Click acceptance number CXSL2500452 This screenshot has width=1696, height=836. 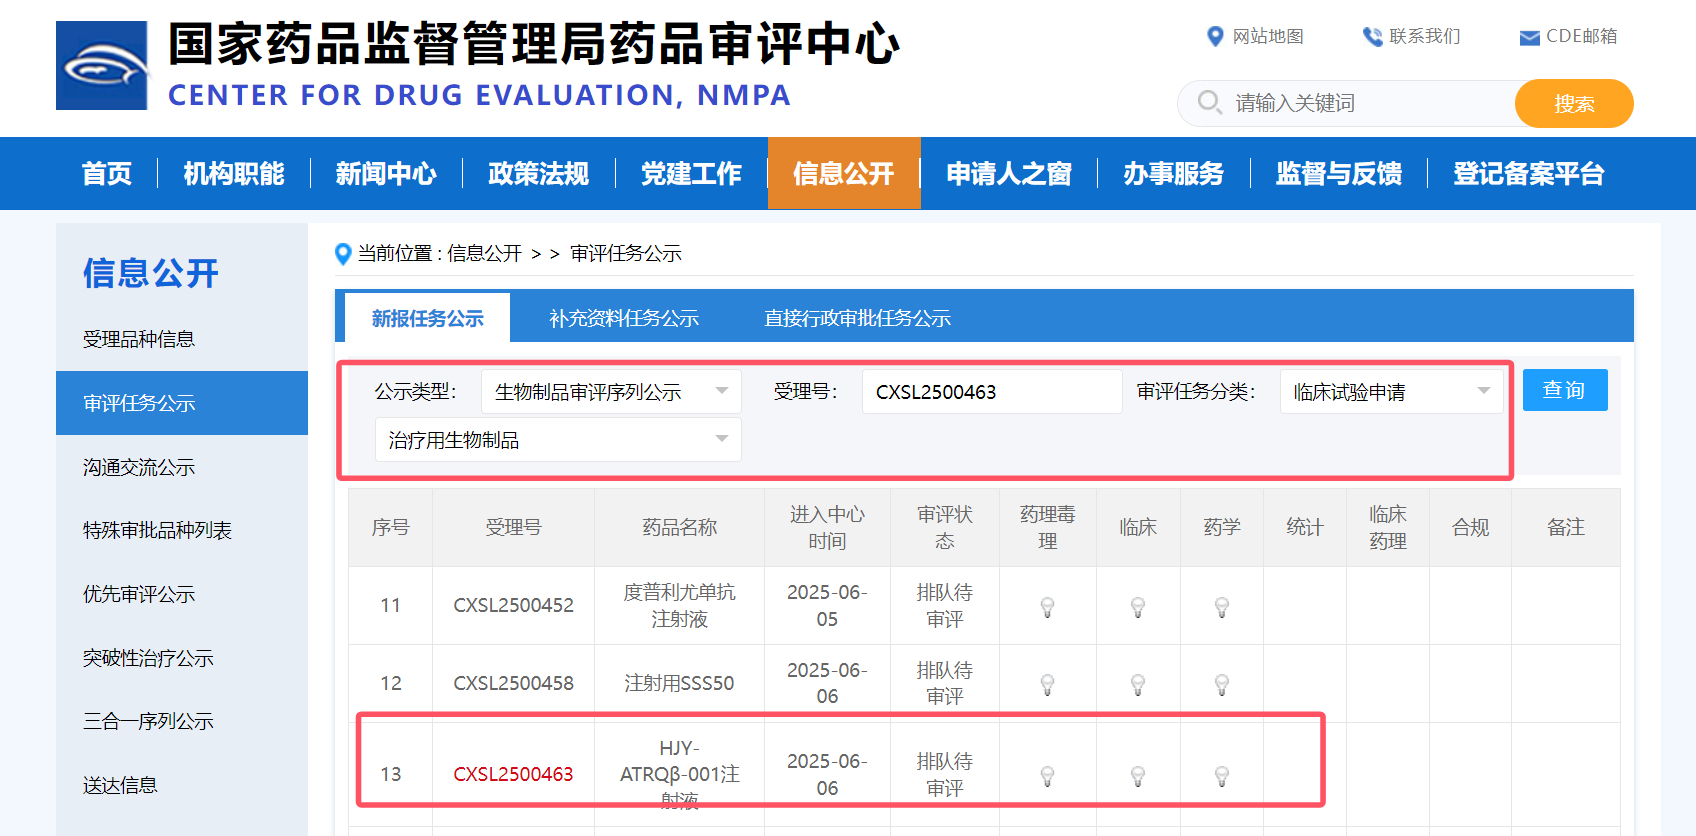pos(513,605)
